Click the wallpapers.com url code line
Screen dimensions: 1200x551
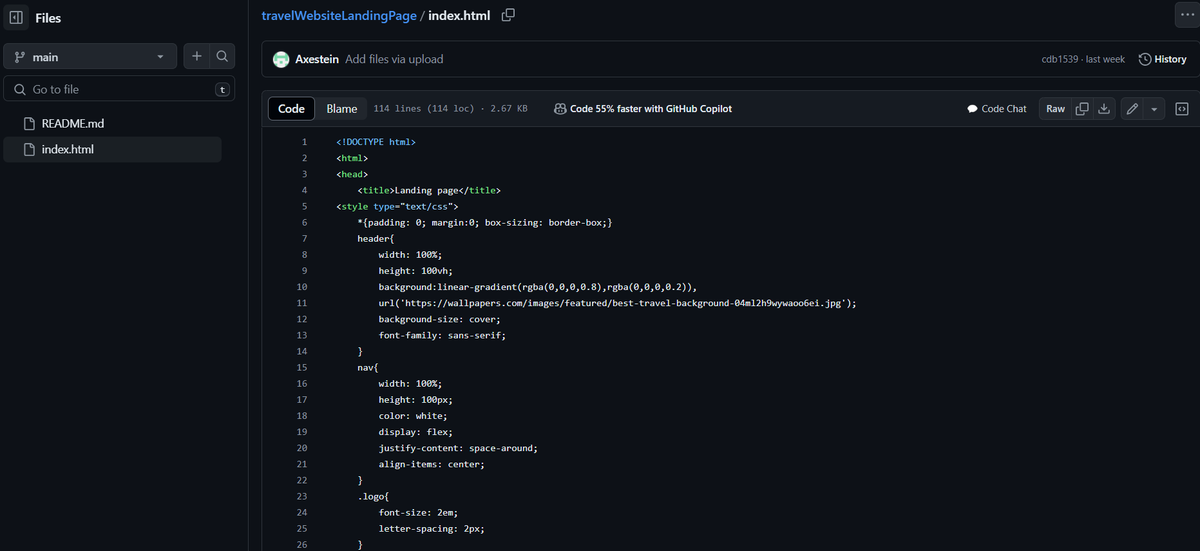(x=617, y=303)
